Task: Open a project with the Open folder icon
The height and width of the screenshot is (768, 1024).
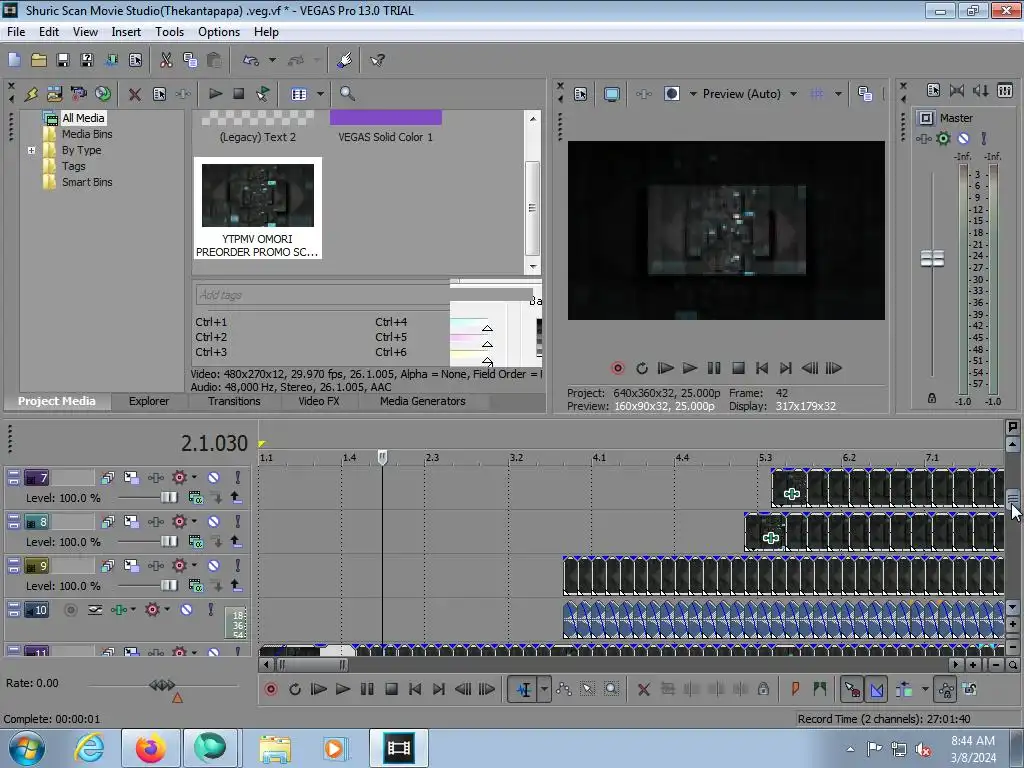Action: point(39,60)
